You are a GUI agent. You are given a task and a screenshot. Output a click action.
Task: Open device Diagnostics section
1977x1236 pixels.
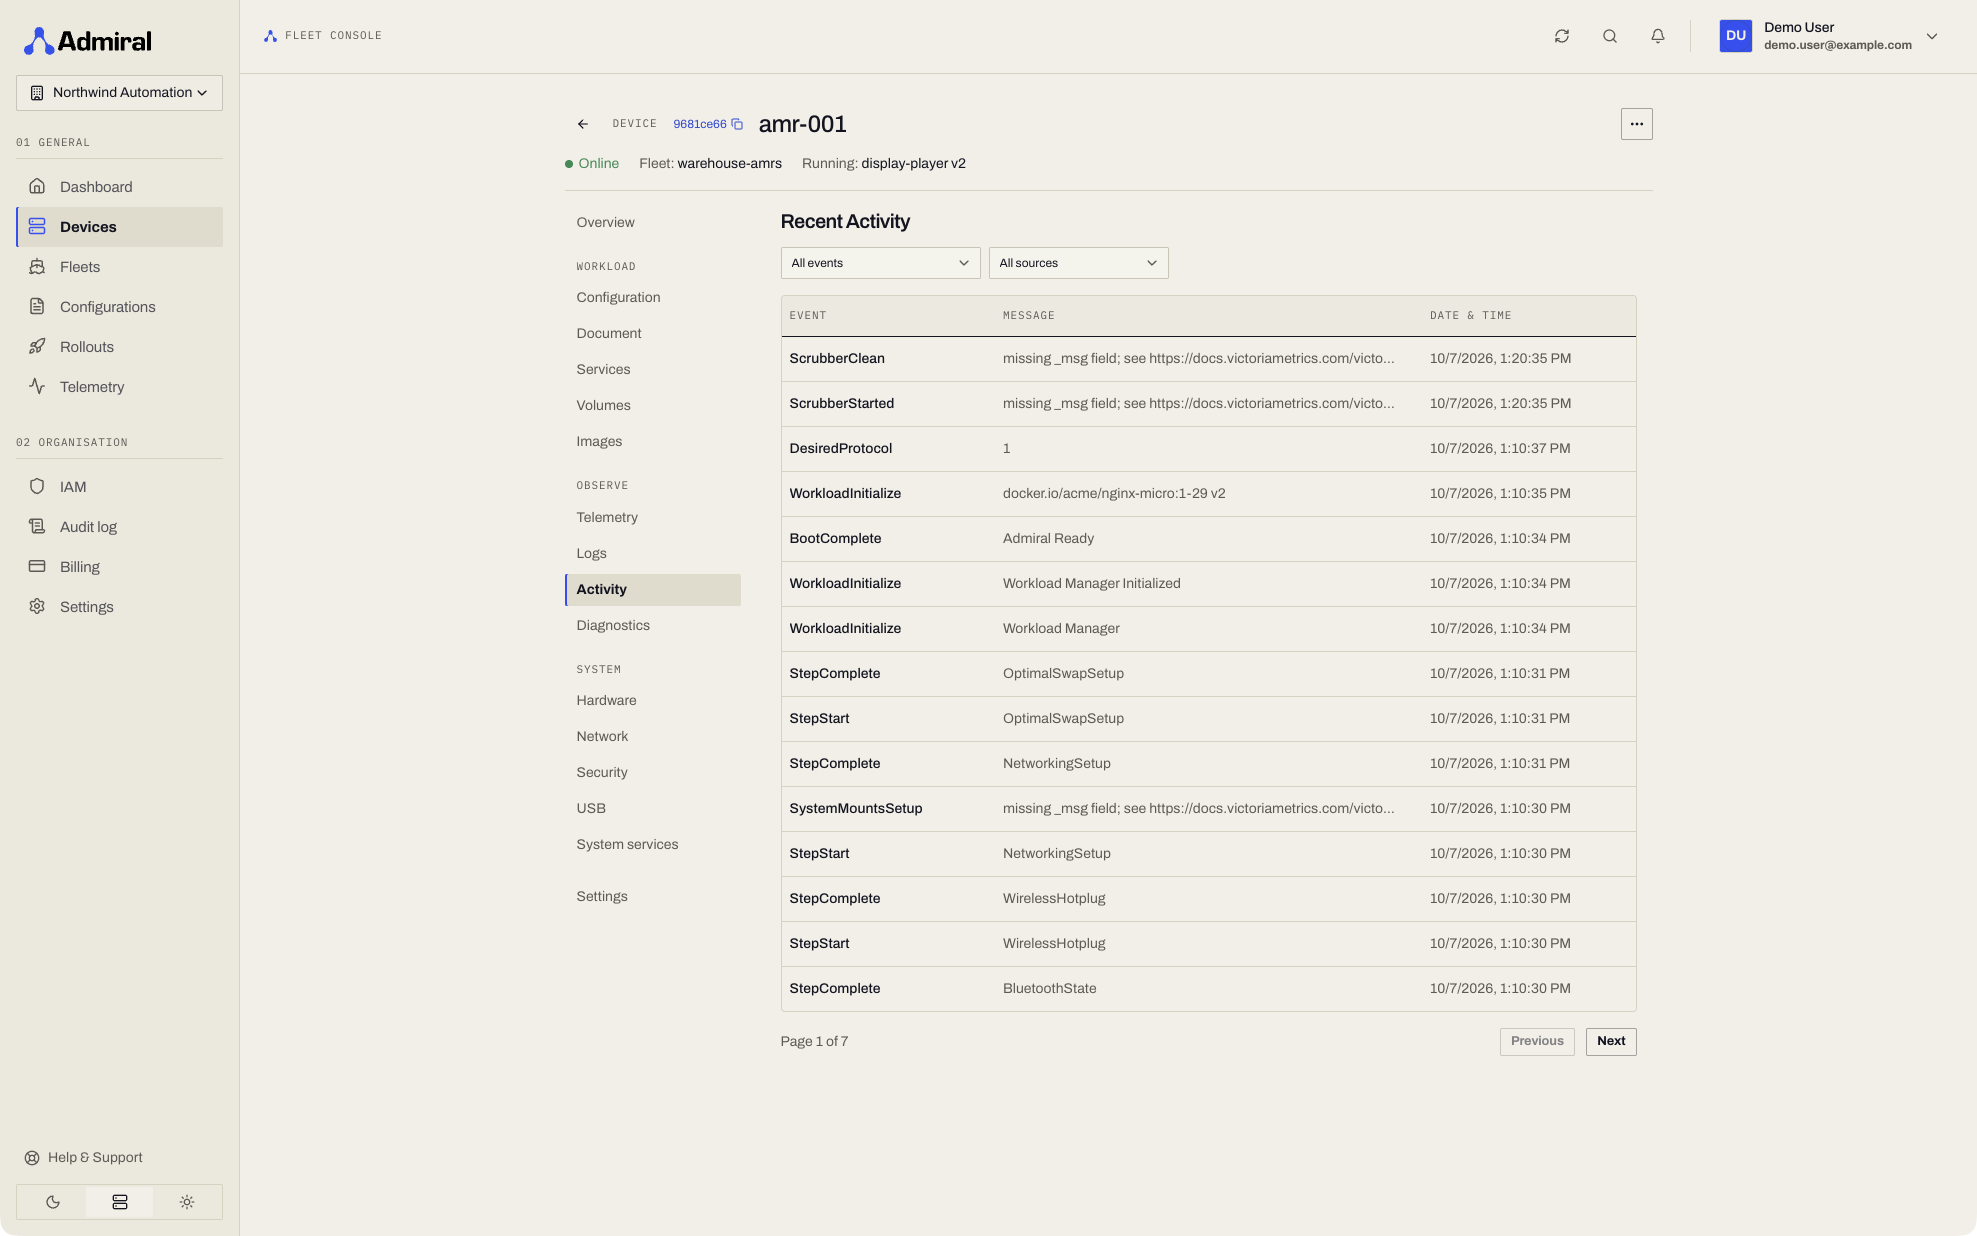653,626
